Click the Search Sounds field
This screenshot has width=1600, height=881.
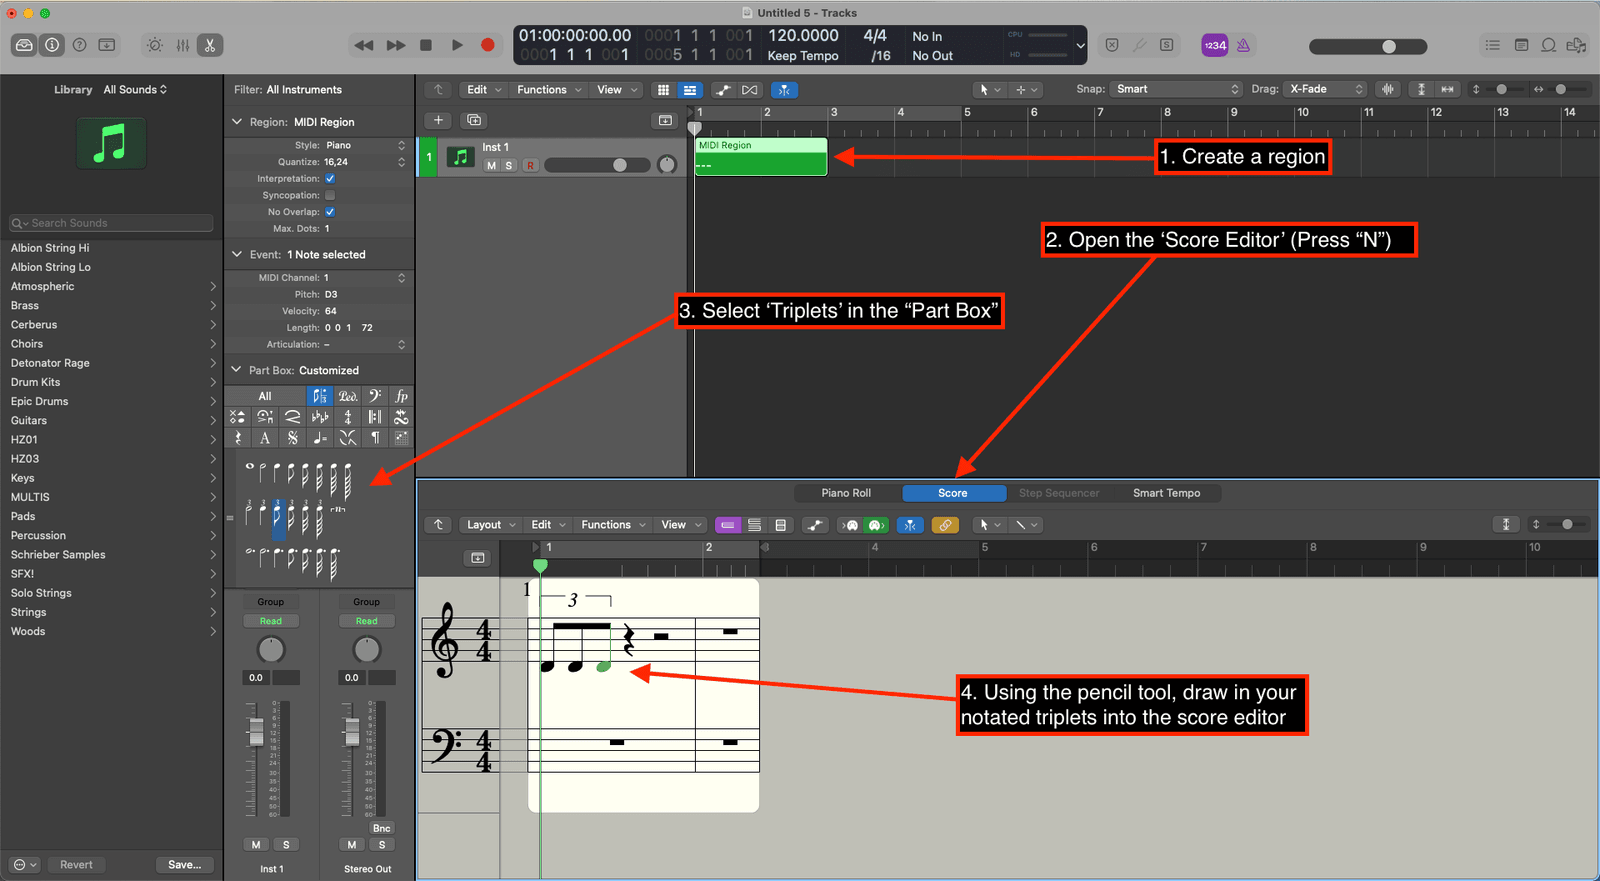(x=111, y=223)
